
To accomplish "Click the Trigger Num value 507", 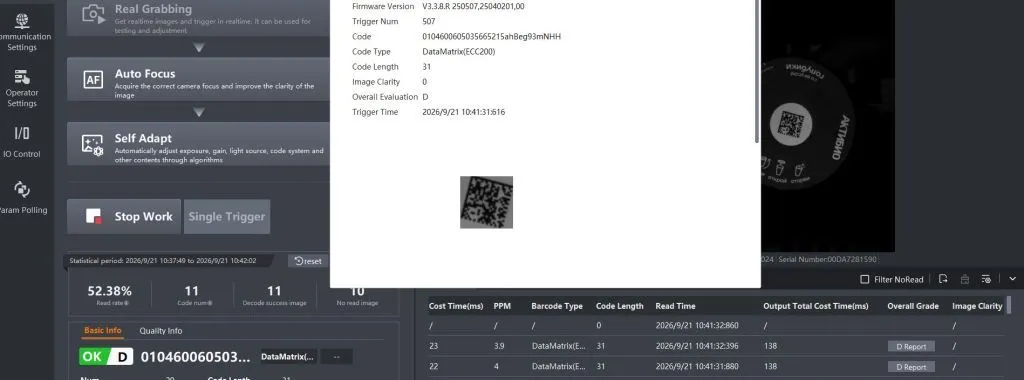I will 428,22.
